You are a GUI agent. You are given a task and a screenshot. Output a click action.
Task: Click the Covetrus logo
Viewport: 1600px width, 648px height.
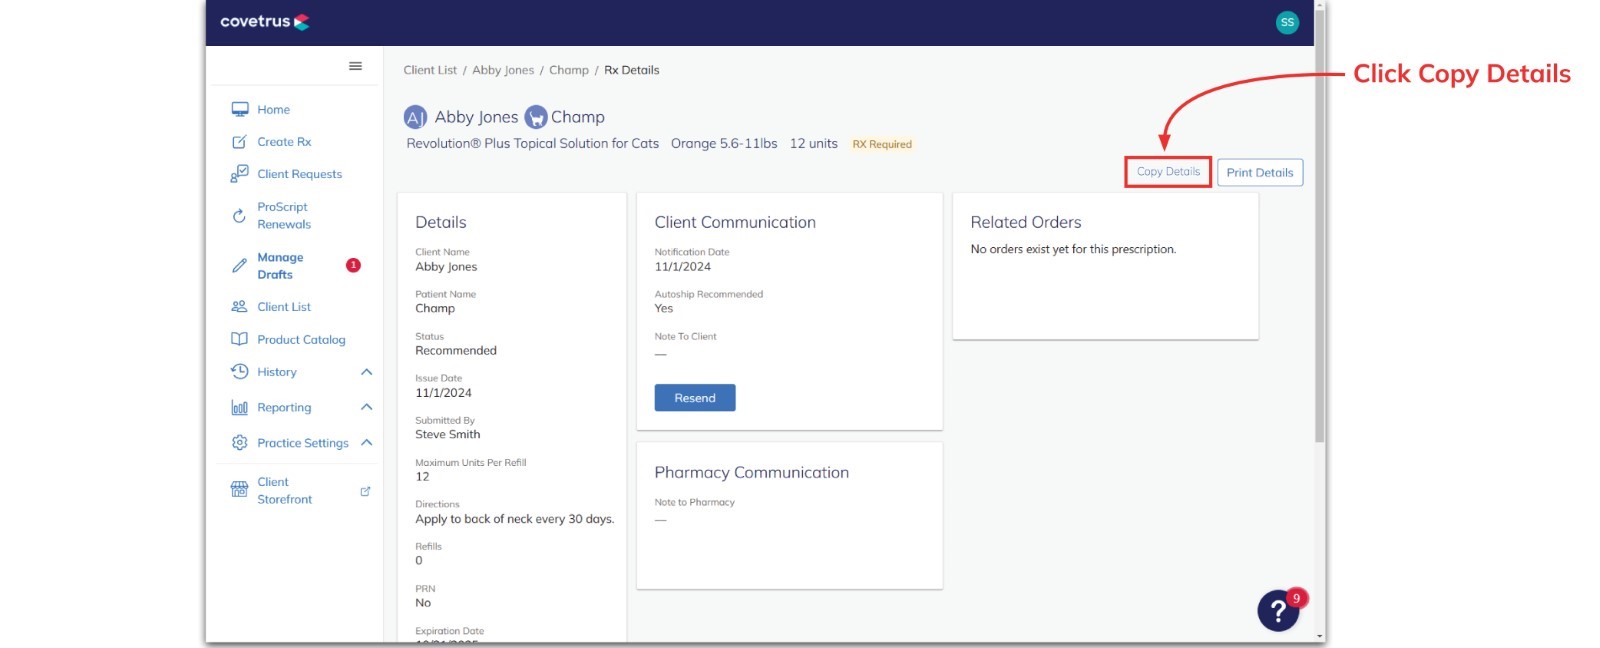click(265, 21)
